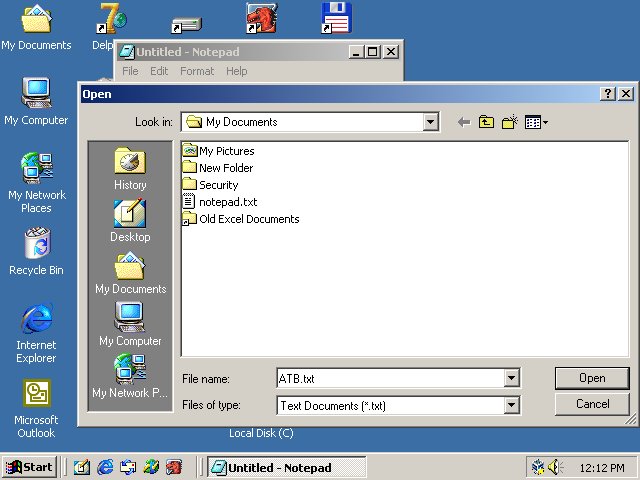Open the View Menu icon in the dialog

pyautogui.click(x=536, y=122)
